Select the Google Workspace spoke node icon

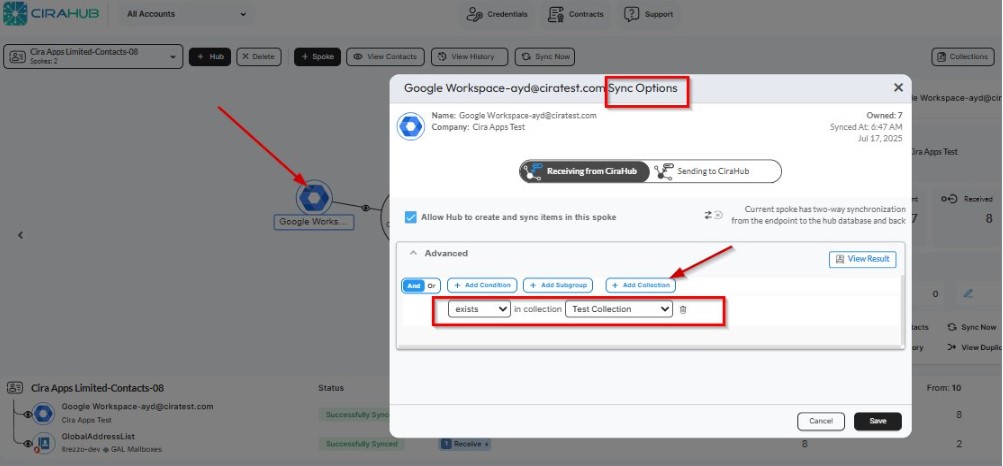[x=314, y=198]
